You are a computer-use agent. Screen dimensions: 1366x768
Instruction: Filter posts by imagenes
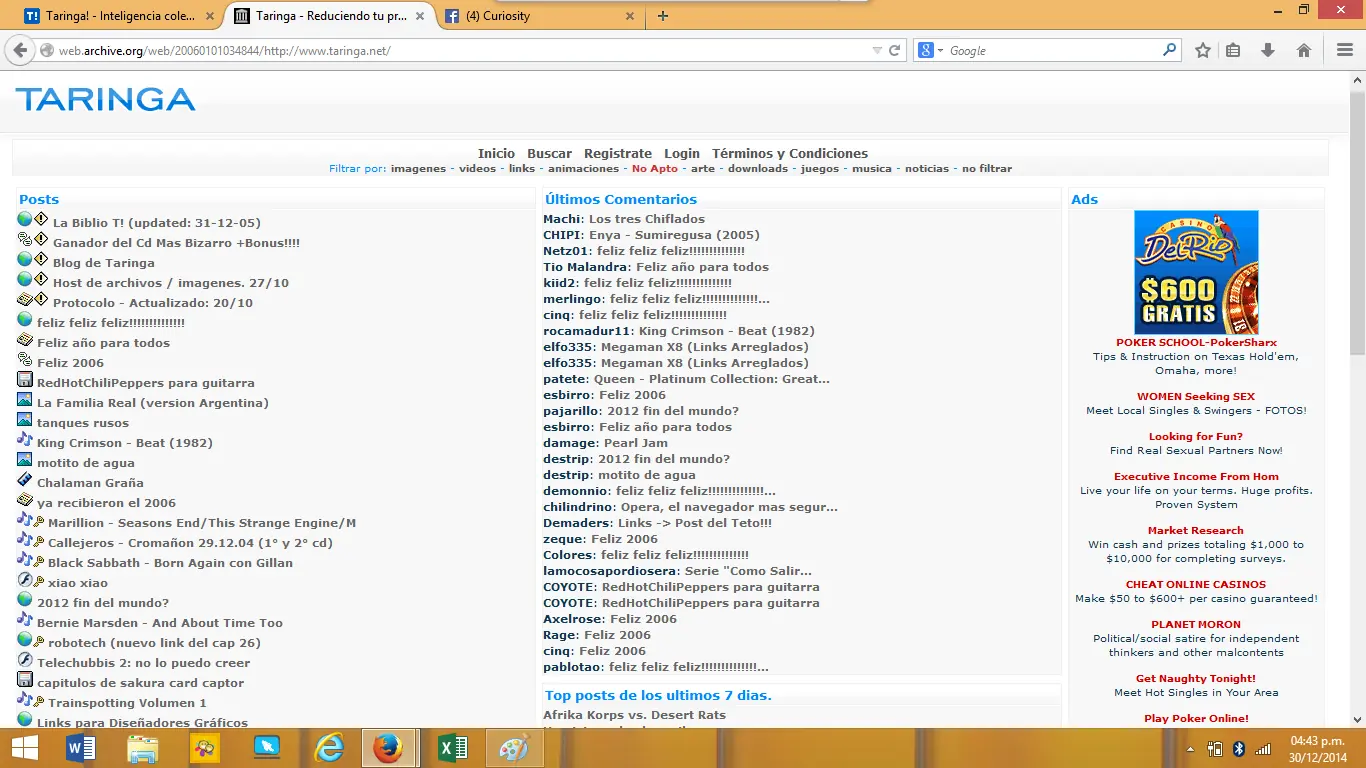click(x=418, y=169)
